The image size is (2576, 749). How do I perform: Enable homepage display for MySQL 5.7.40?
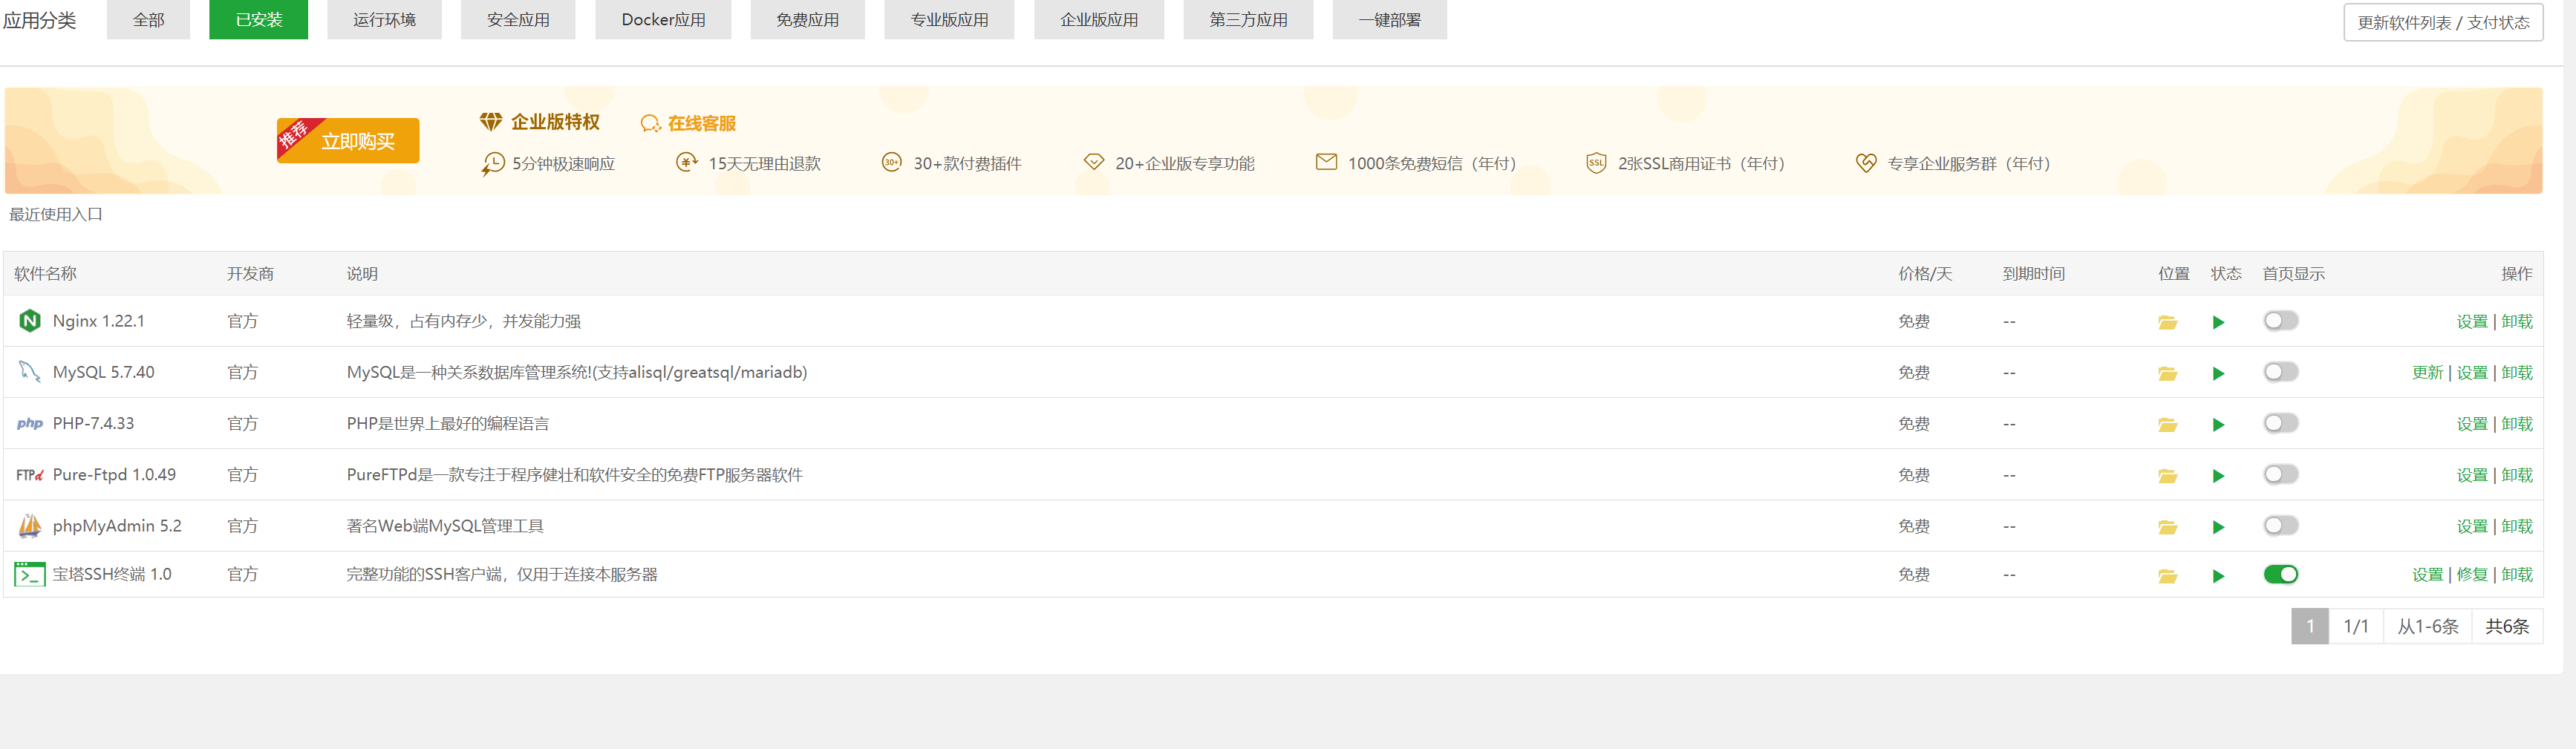(x=2281, y=372)
